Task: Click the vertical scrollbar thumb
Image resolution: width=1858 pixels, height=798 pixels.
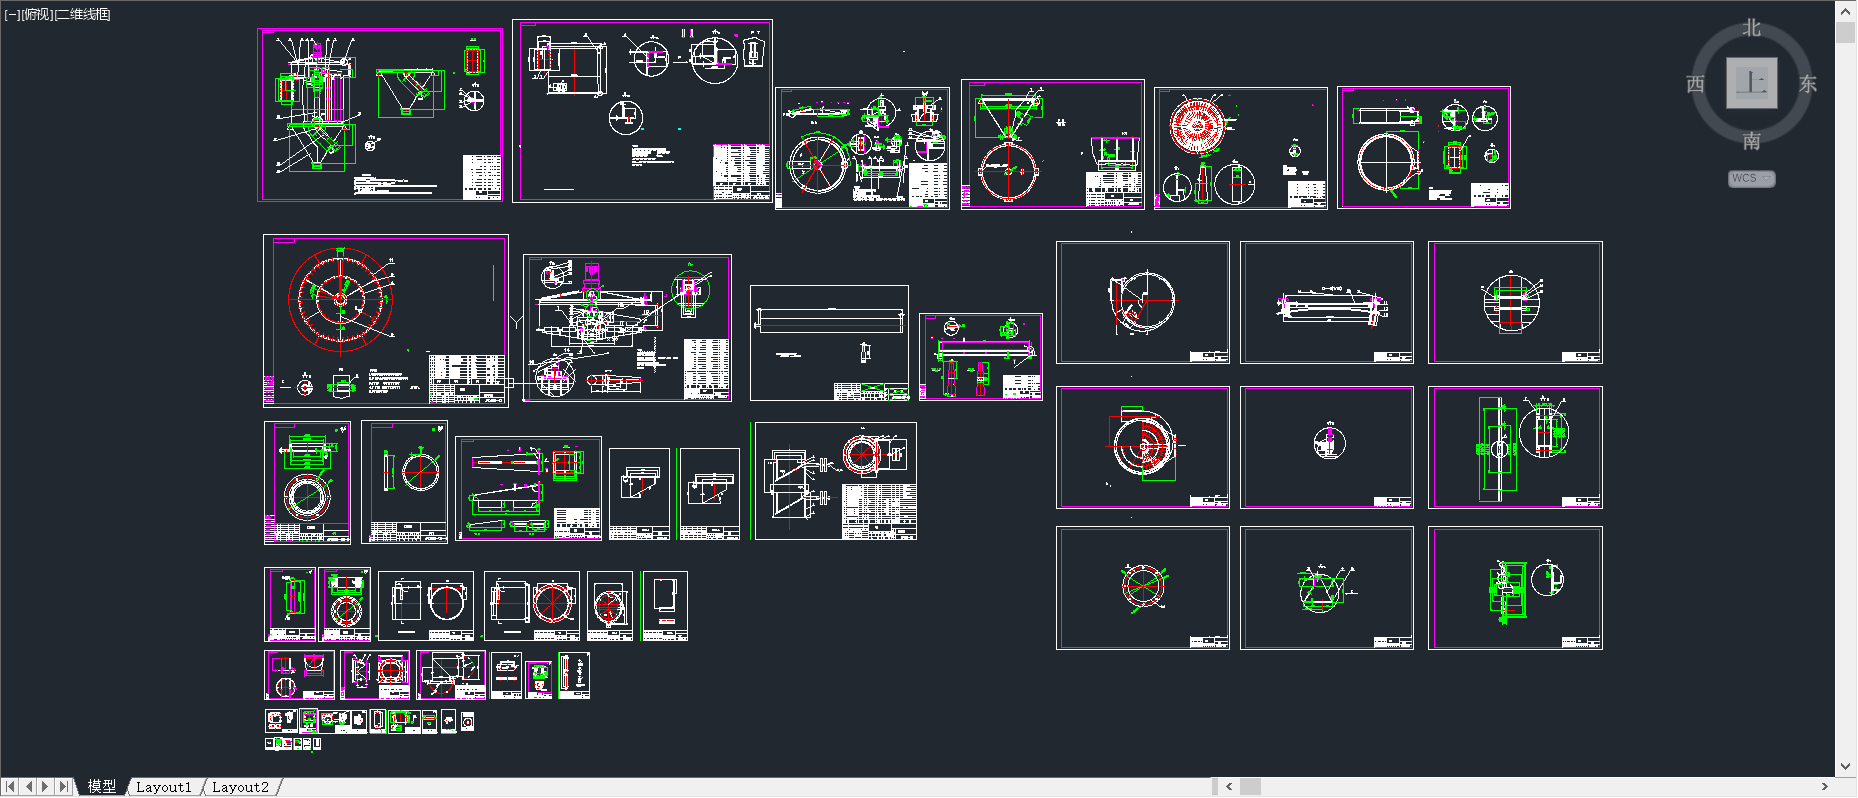Action: pos(1846,32)
